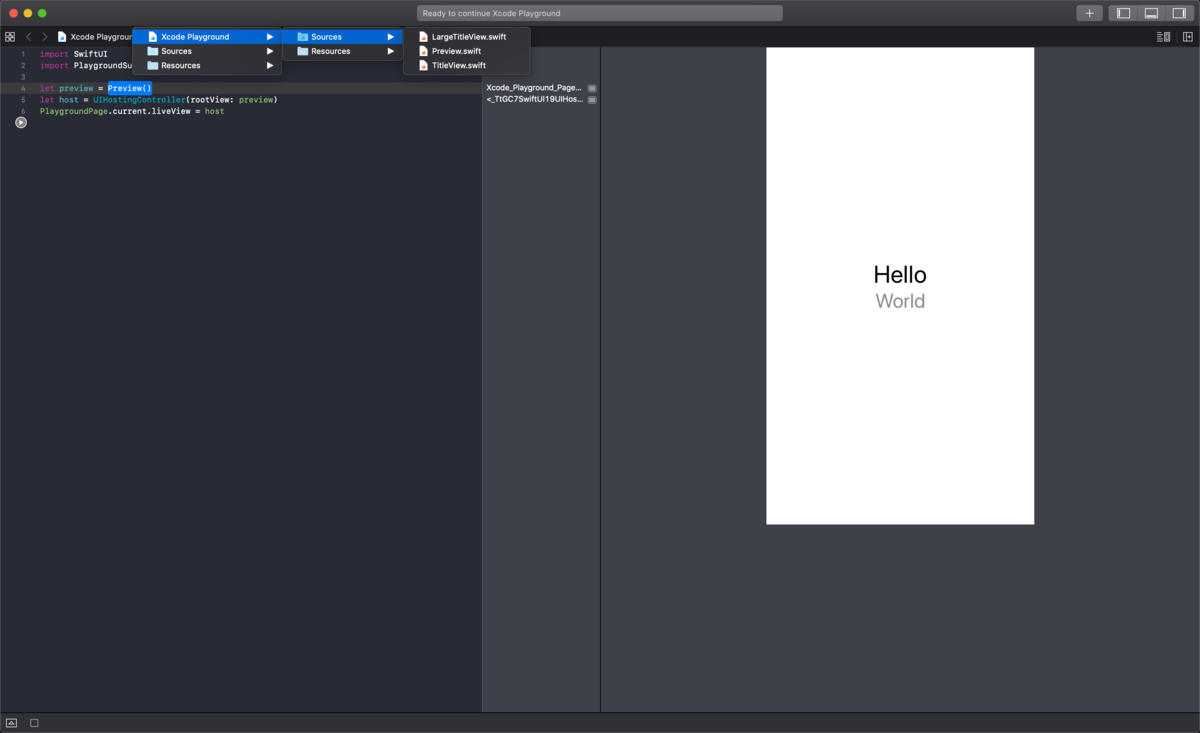Run playground with the gutter play button
The width and height of the screenshot is (1200, 733).
click(21, 122)
